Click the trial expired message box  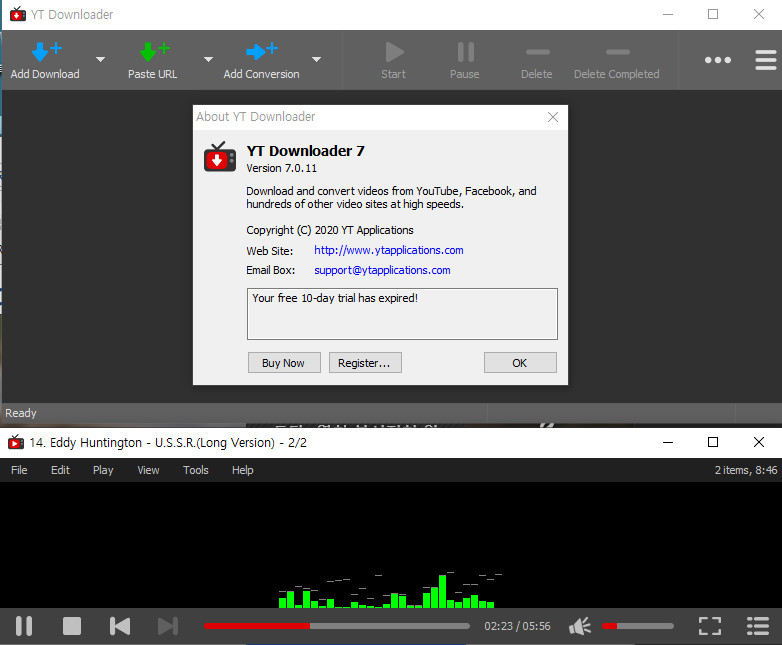click(x=402, y=314)
